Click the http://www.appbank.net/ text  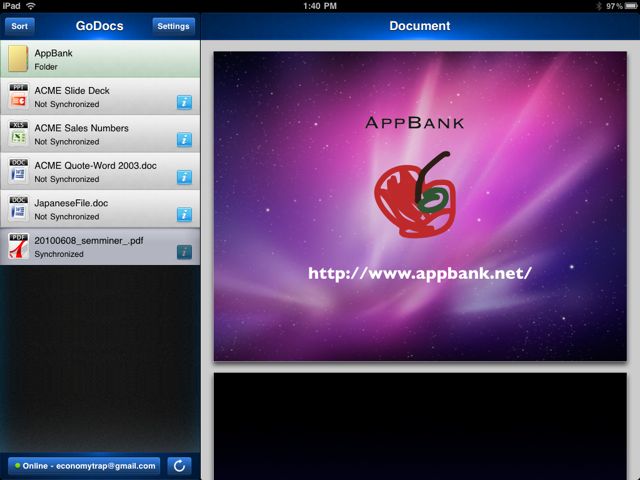(420, 273)
